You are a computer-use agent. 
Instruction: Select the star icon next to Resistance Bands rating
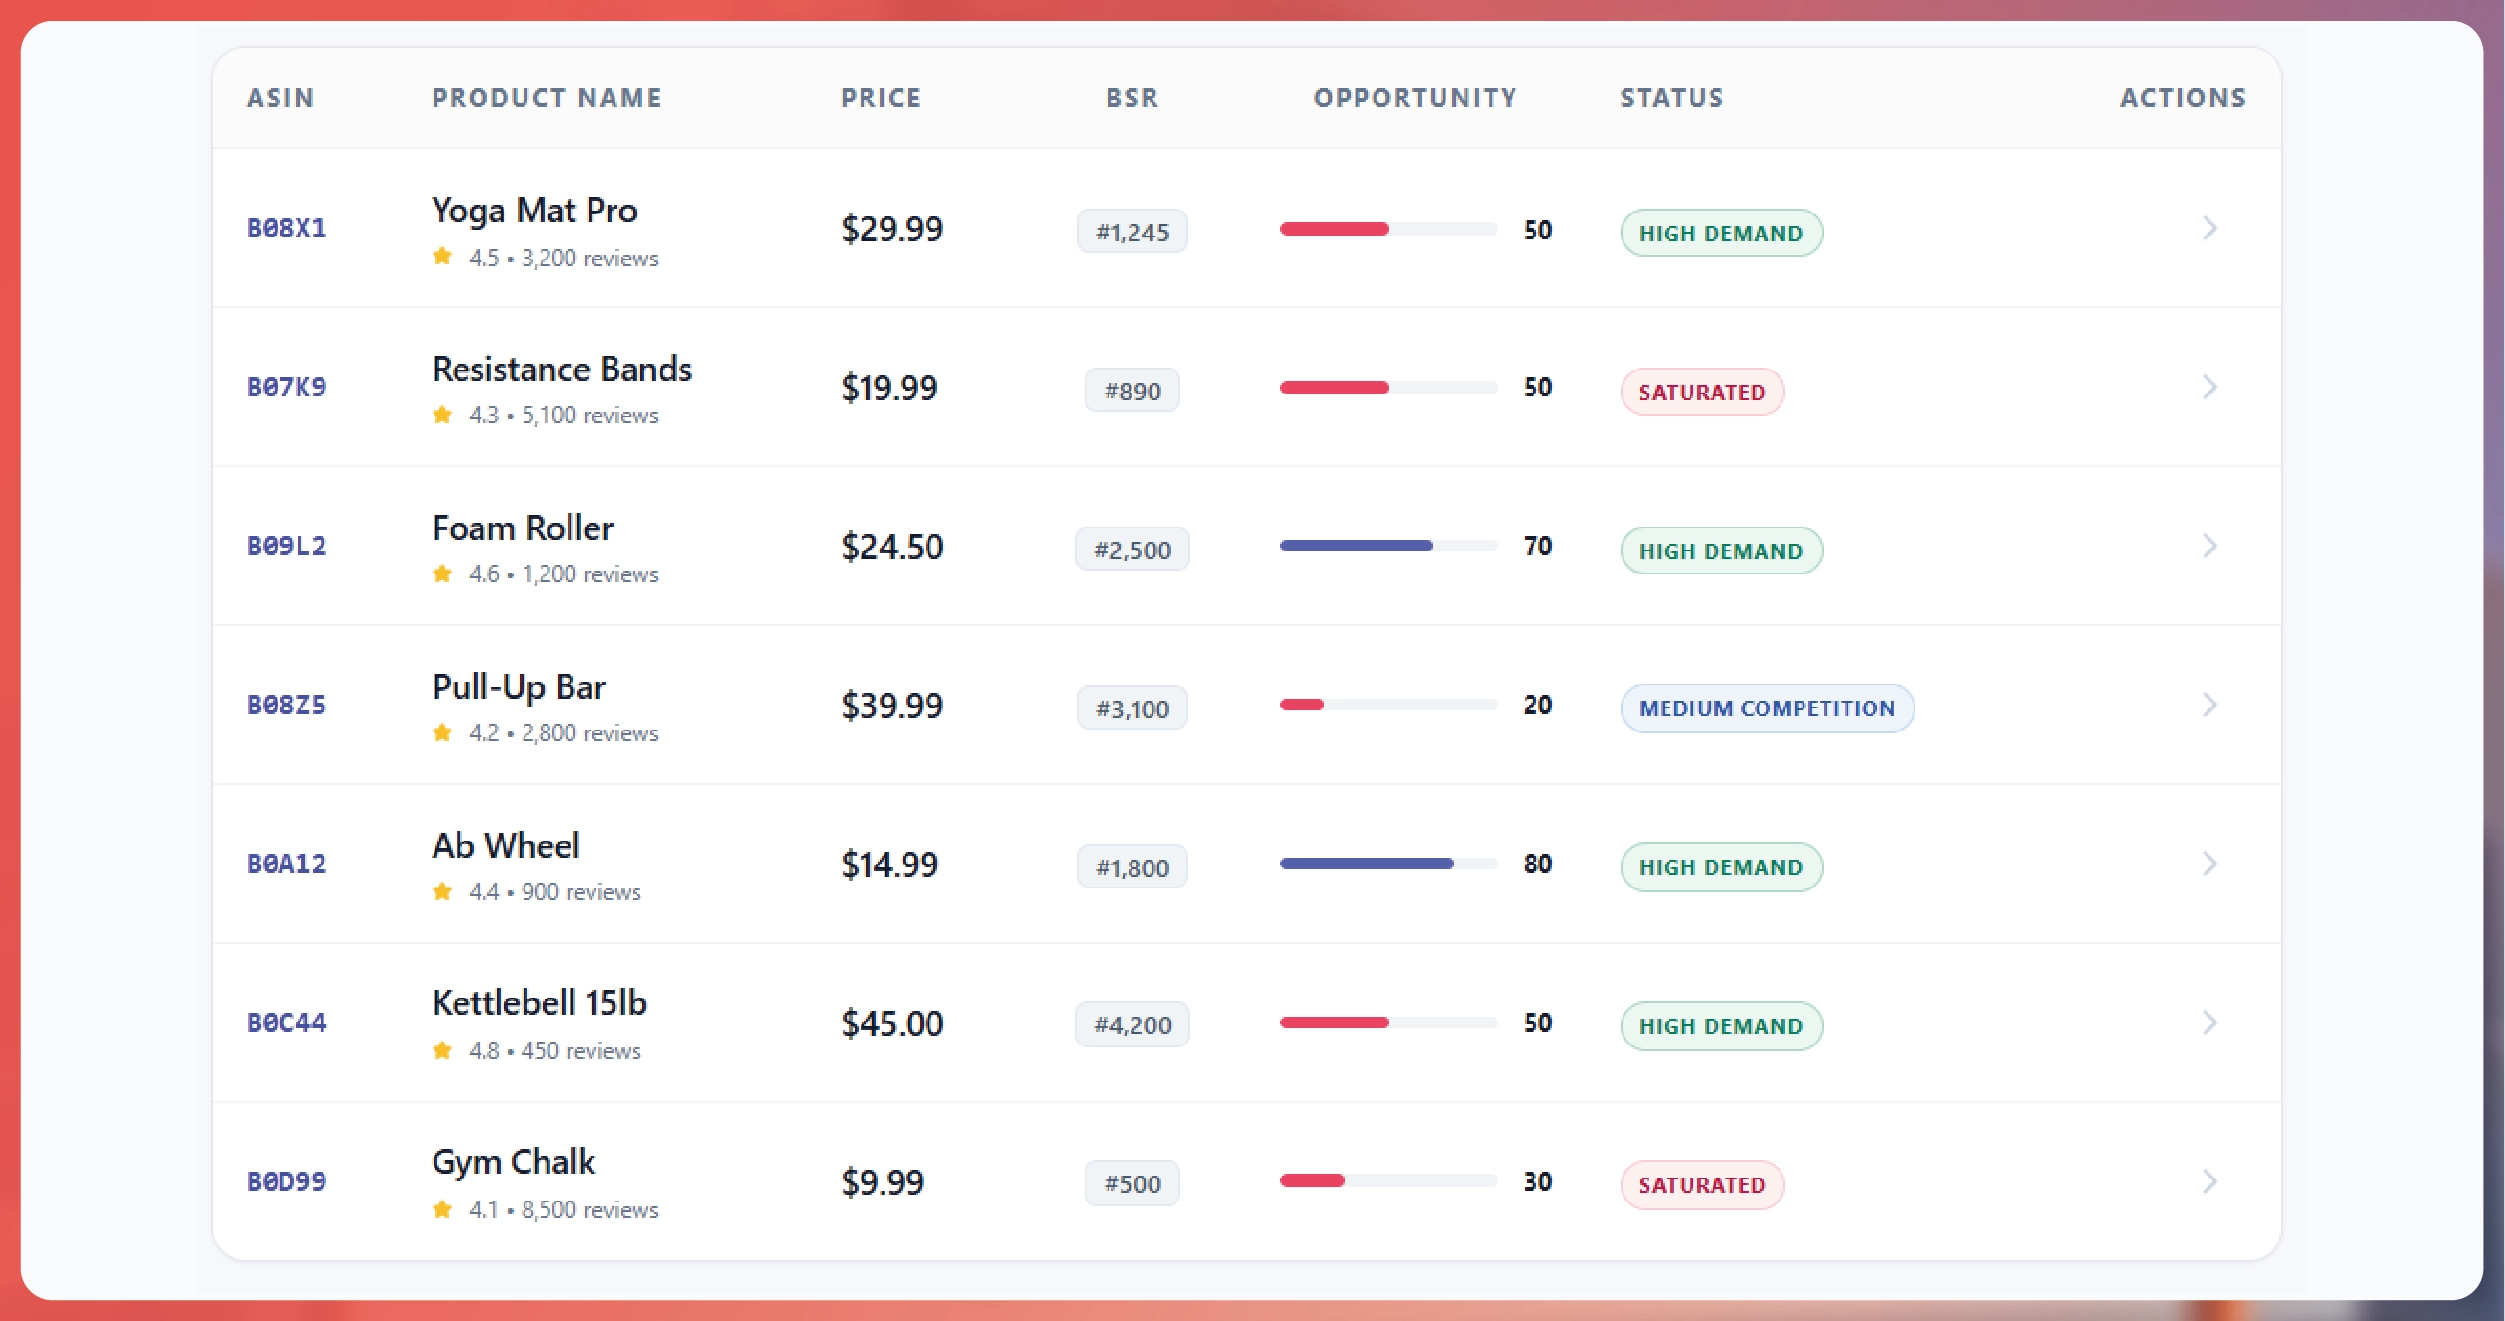443,414
